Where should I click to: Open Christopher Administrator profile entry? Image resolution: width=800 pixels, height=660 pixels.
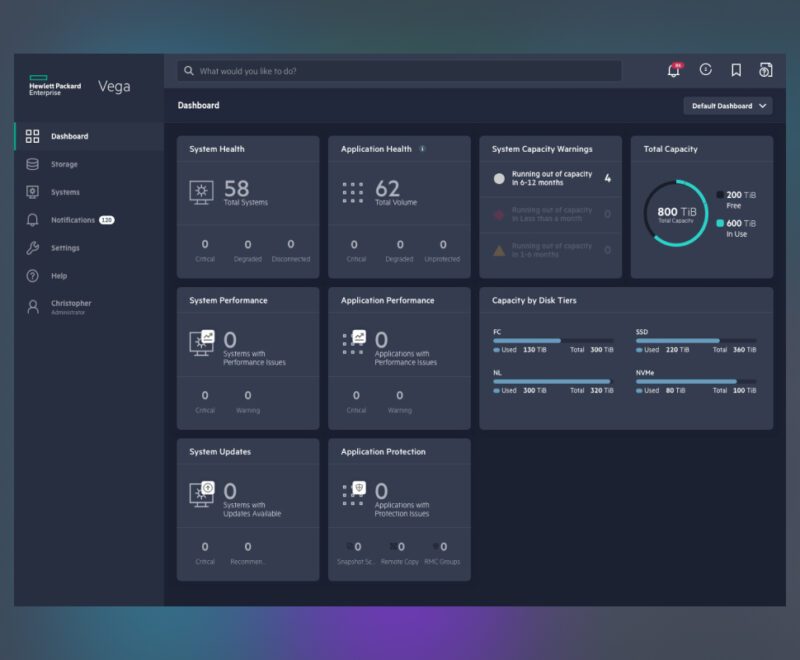click(89, 307)
